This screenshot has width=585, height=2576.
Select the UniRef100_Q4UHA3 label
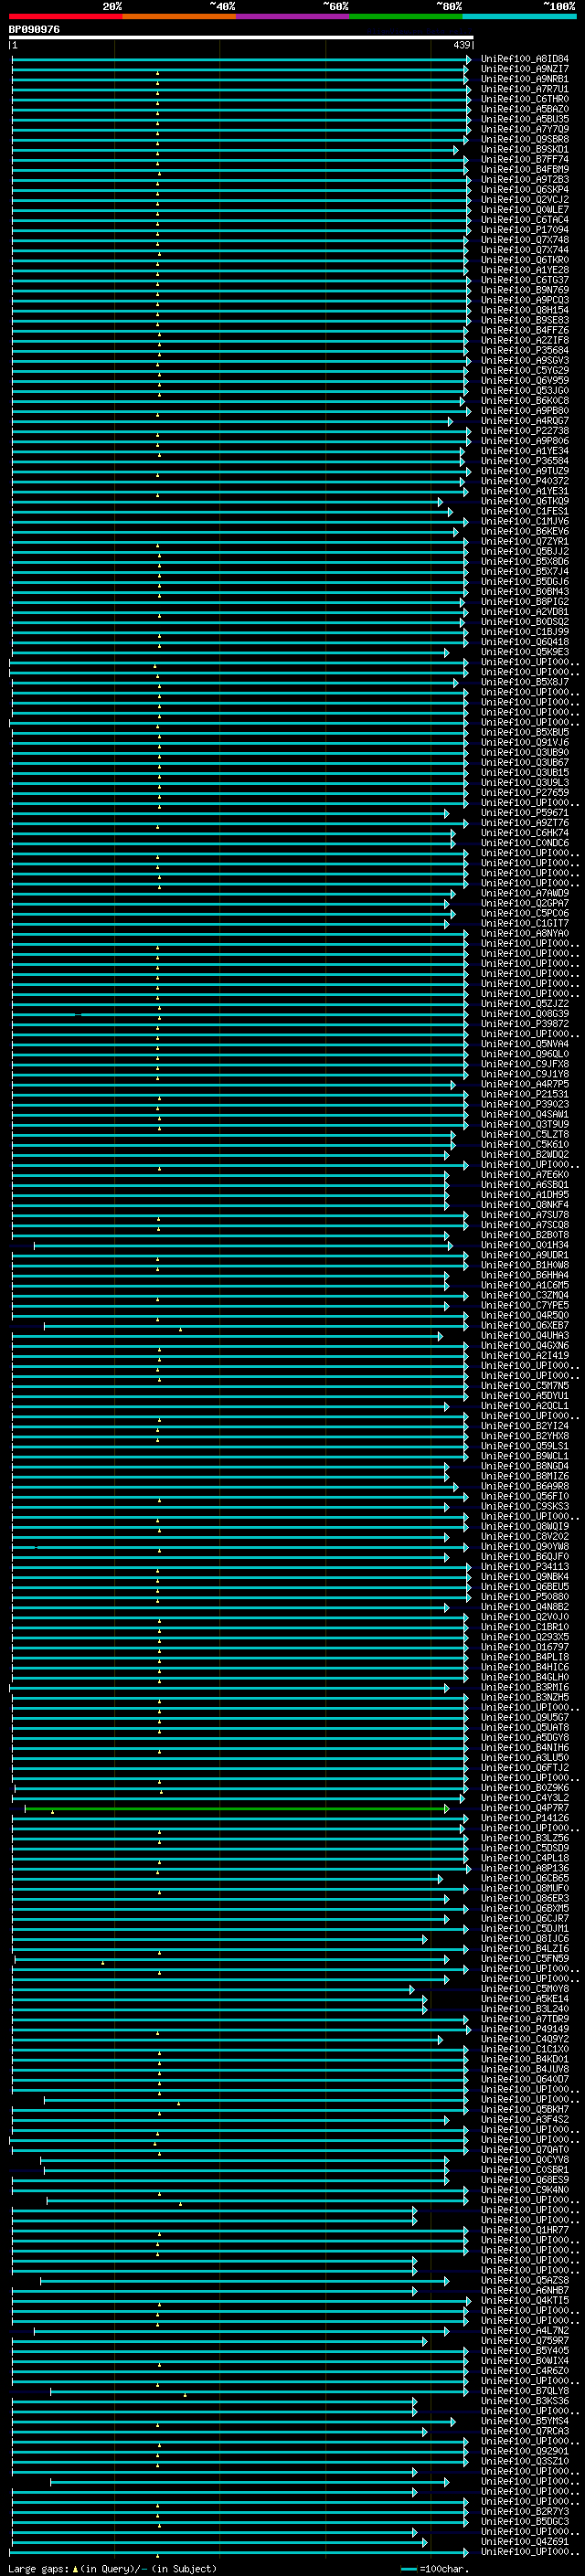(x=525, y=1336)
